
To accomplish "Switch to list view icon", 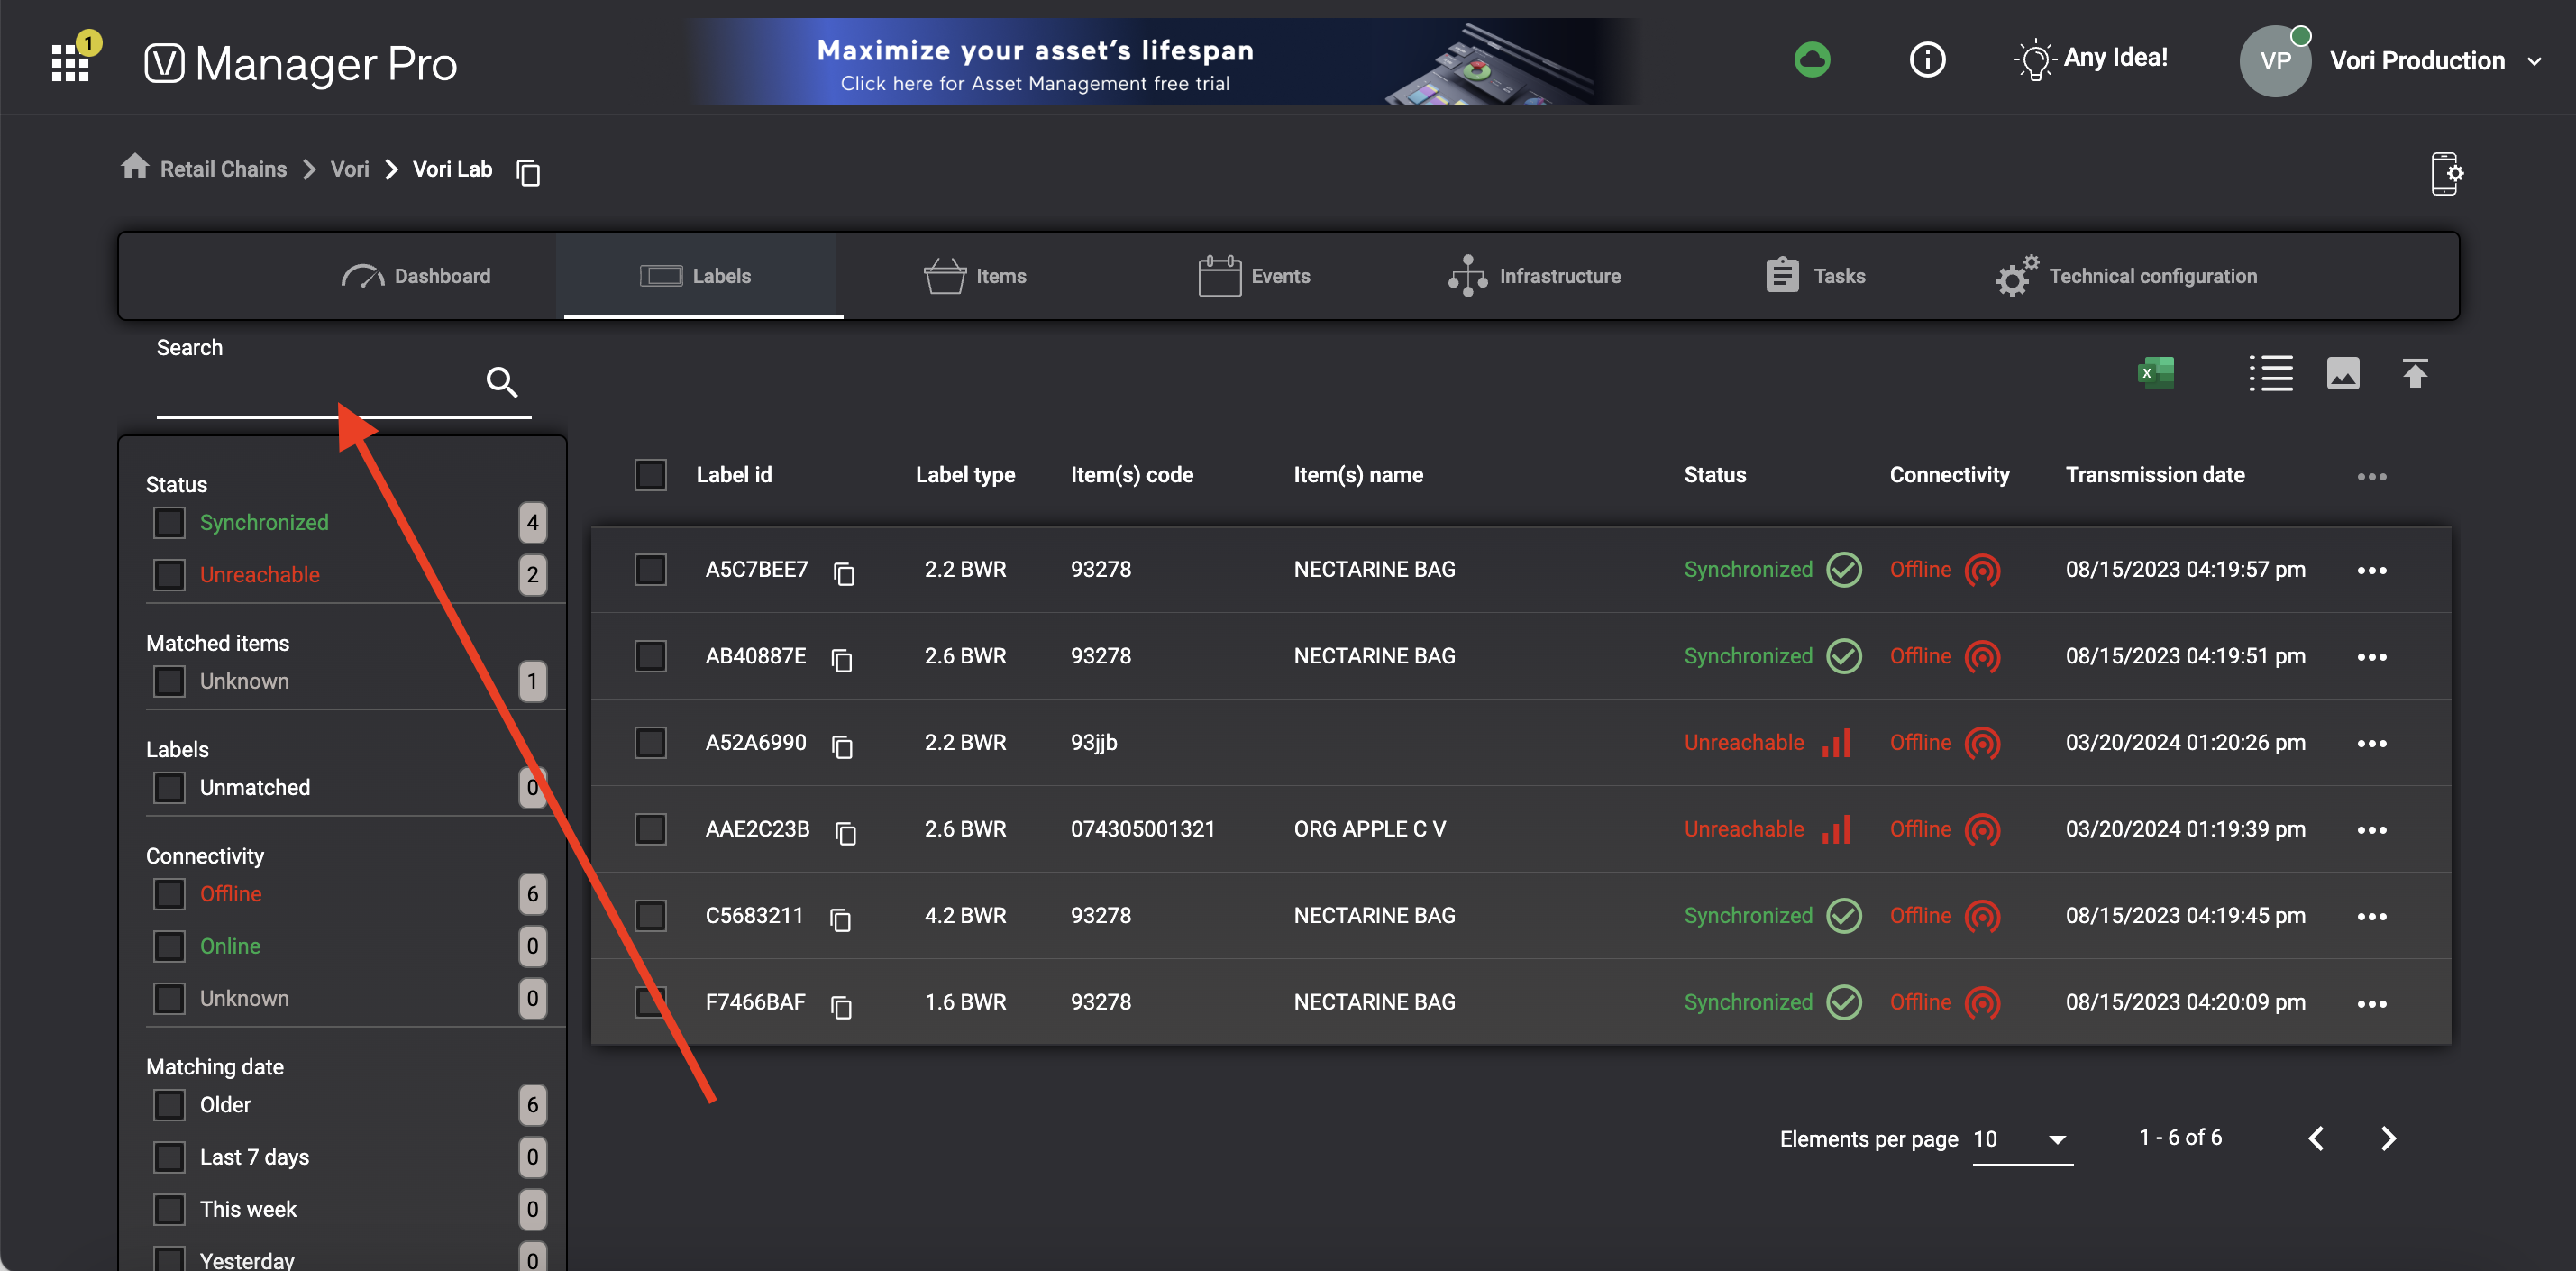I will tap(2270, 373).
